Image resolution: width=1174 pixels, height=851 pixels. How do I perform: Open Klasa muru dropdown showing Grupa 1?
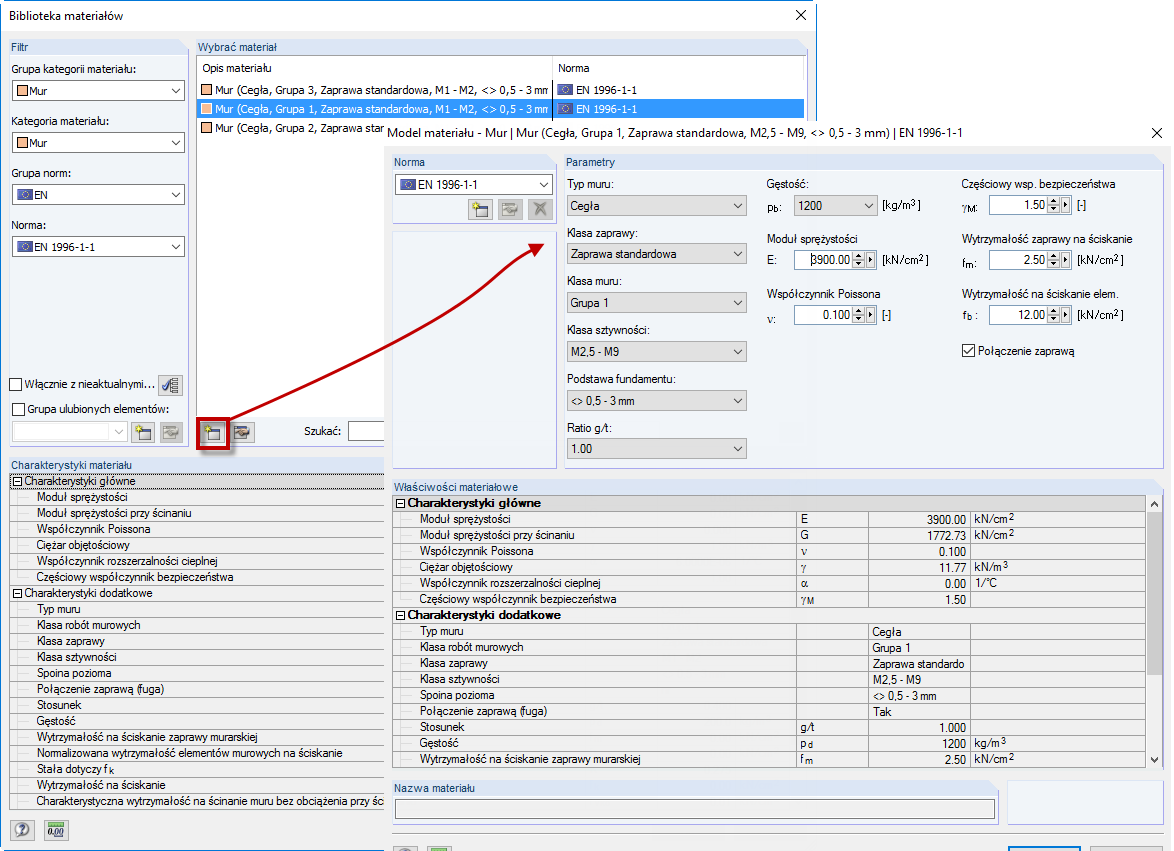click(x=657, y=302)
